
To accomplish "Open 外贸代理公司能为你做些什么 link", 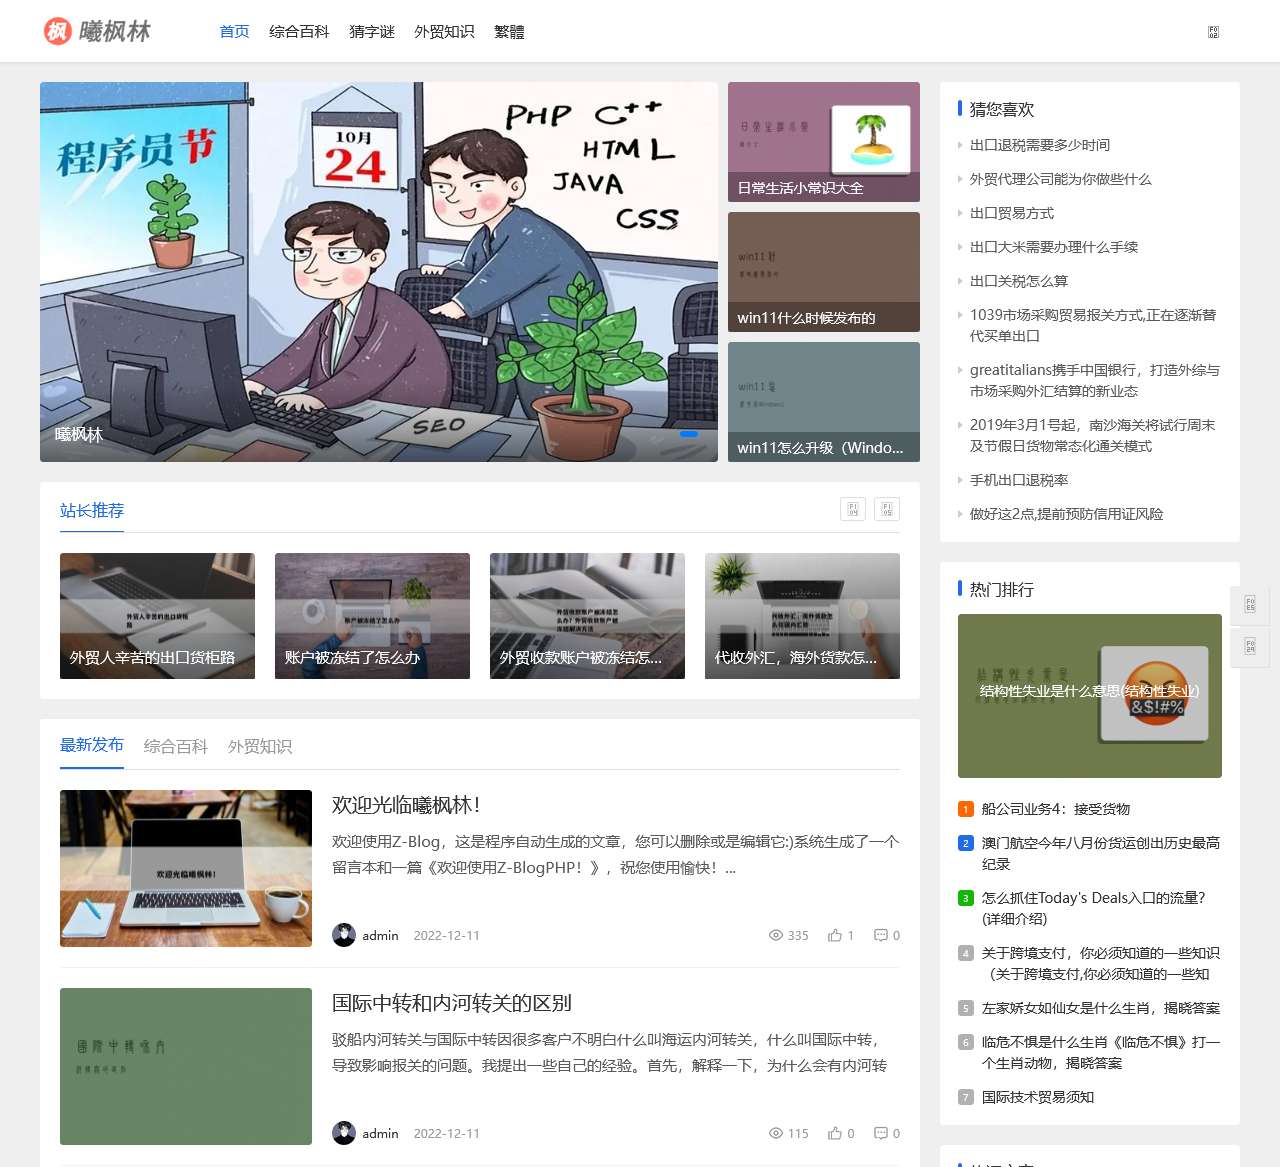I will click(x=1061, y=179).
